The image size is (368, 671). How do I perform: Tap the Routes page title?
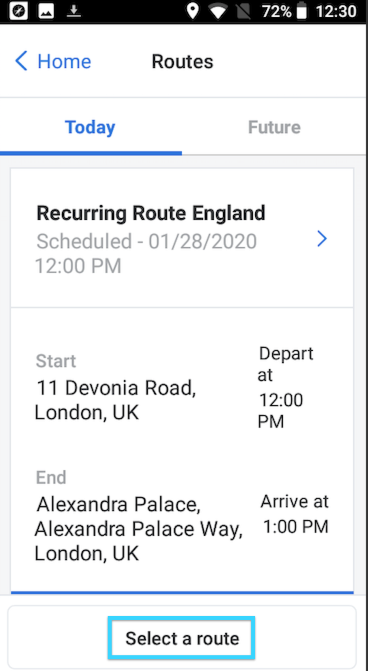(x=182, y=62)
